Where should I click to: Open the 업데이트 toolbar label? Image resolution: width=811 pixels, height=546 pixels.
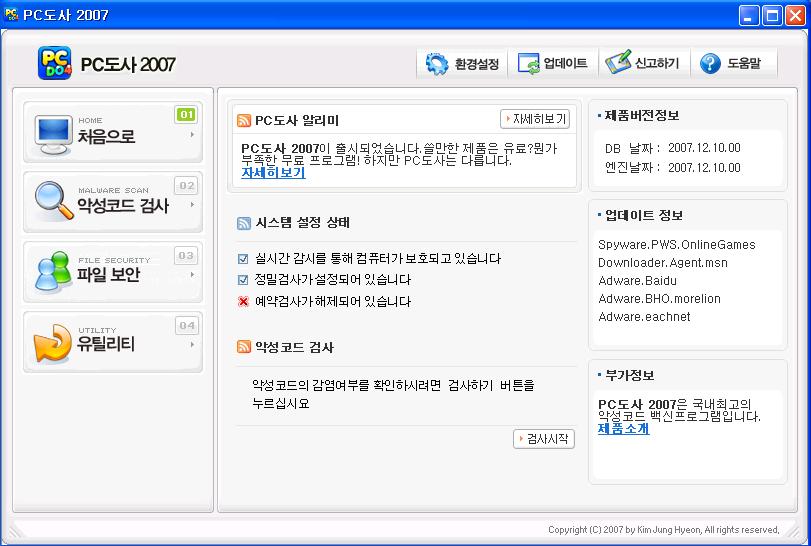pos(565,64)
